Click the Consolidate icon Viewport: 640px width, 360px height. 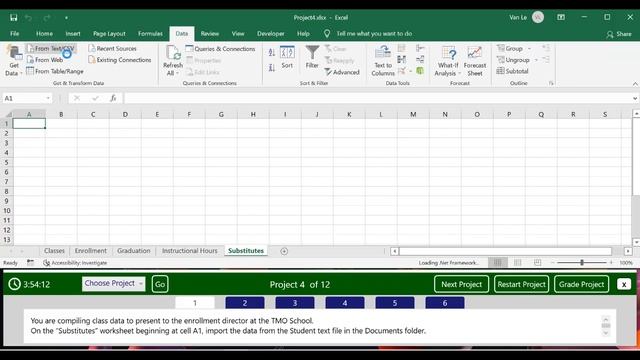tap(420, 49)
